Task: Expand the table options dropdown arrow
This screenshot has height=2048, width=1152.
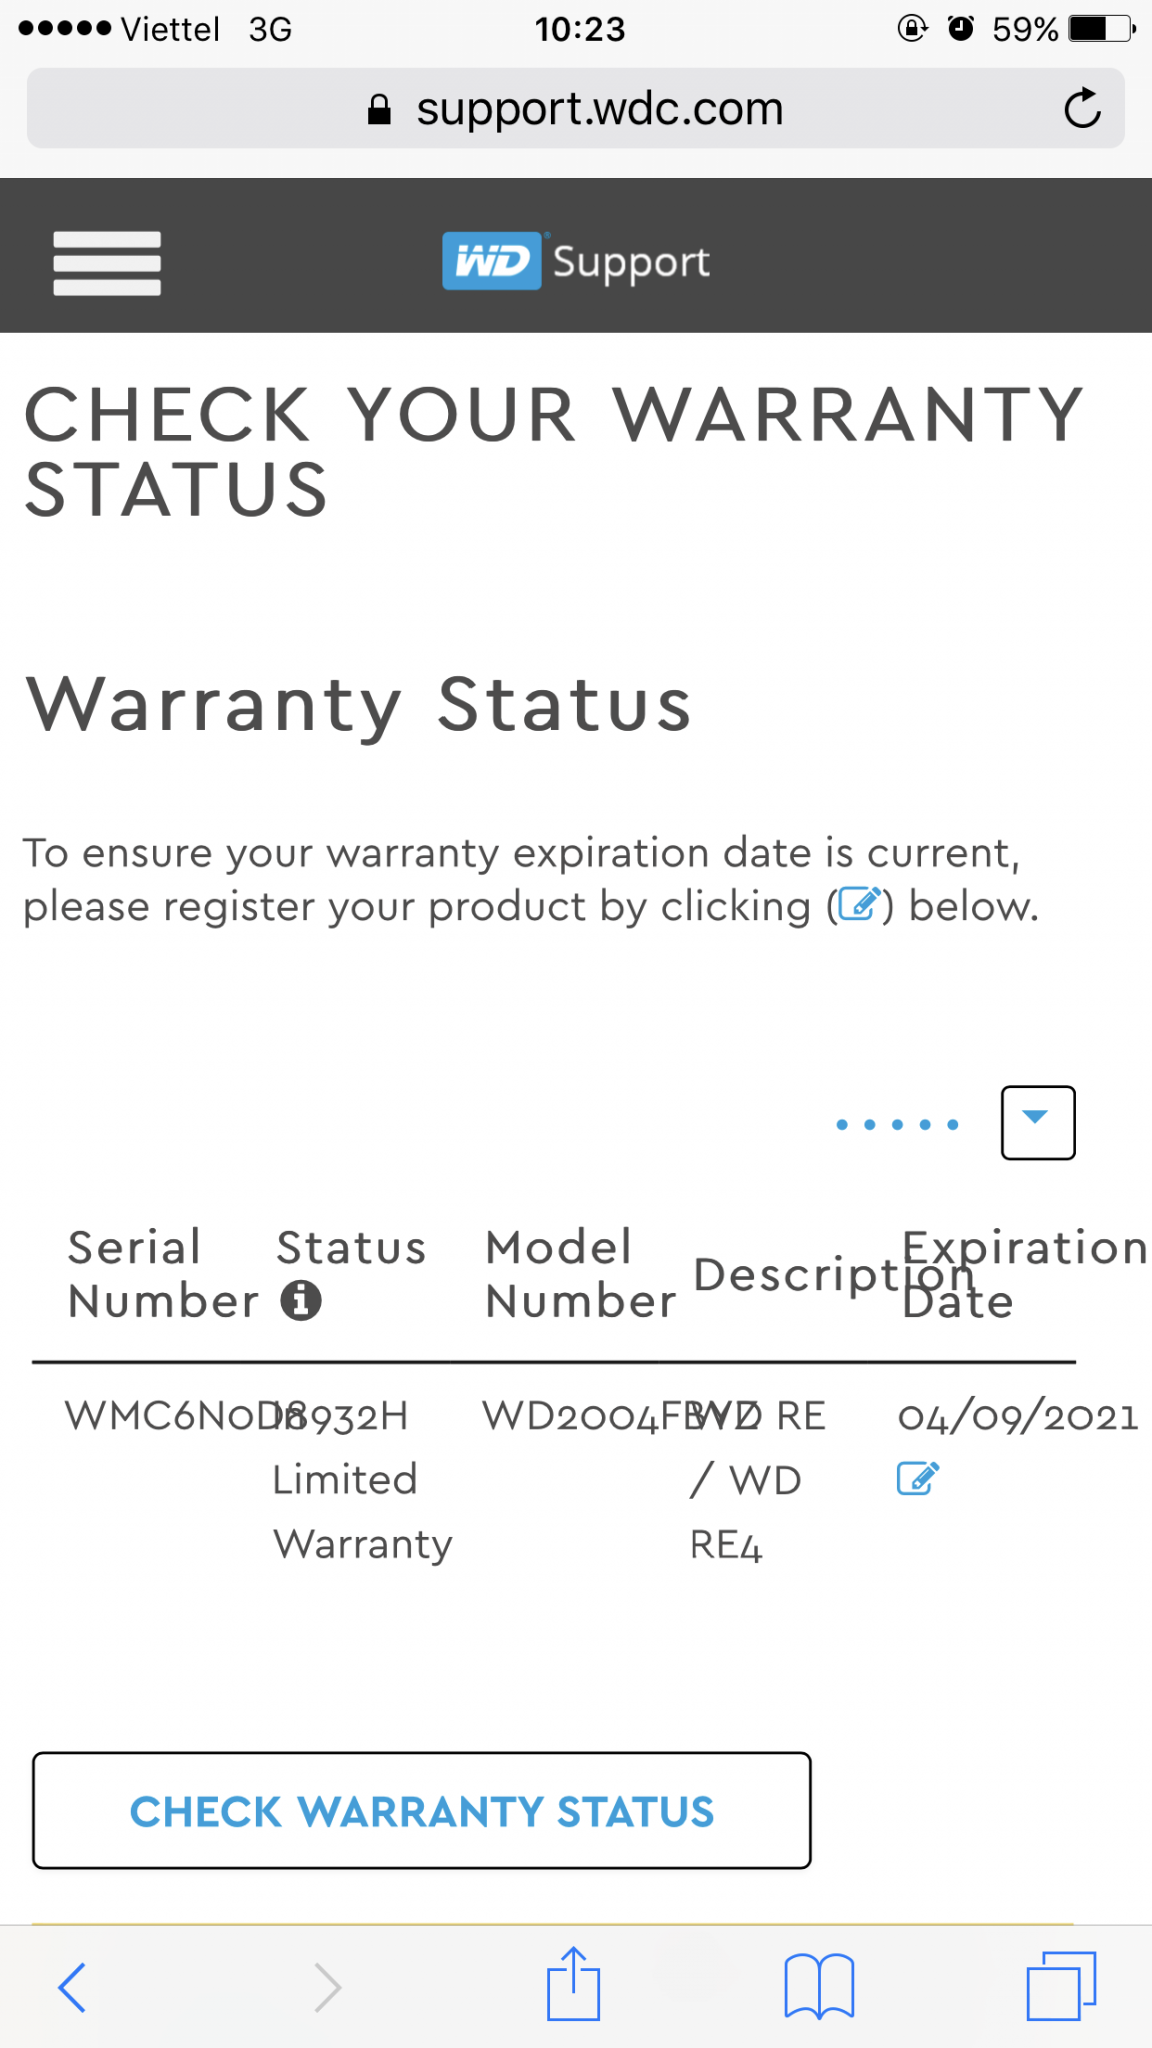Action: click(x=1038, y=1123)
